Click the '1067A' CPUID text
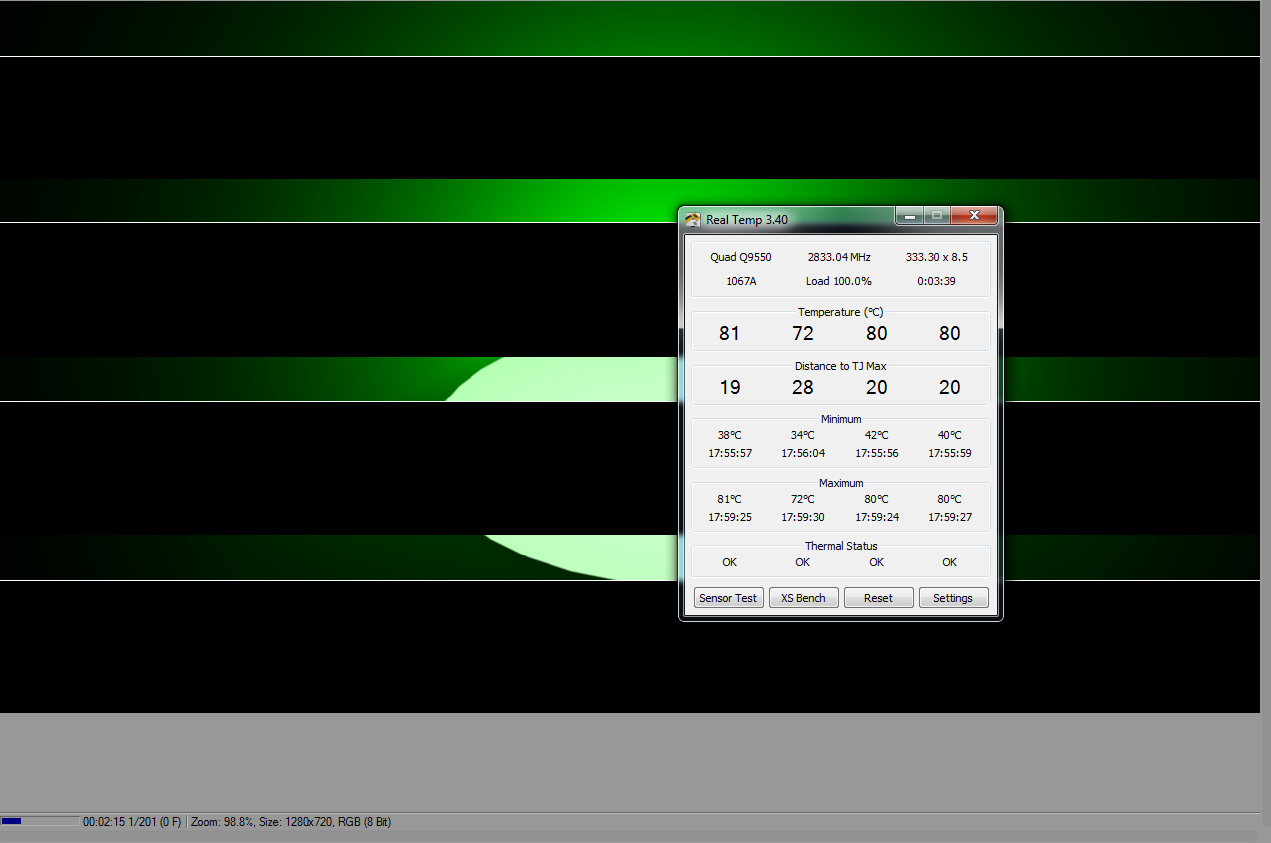Viewport: 1271px width, 843px height. tap(741, 281)
